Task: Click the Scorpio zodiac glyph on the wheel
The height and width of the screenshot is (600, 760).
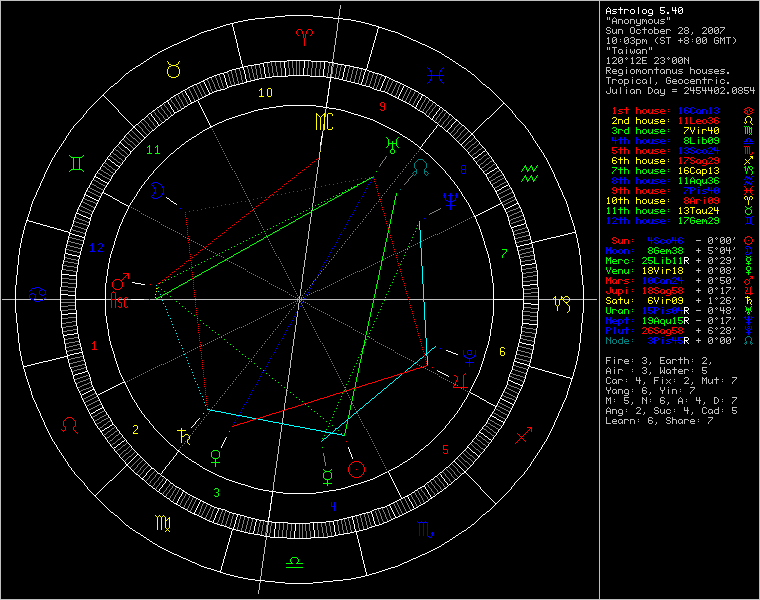Action: 425,529
